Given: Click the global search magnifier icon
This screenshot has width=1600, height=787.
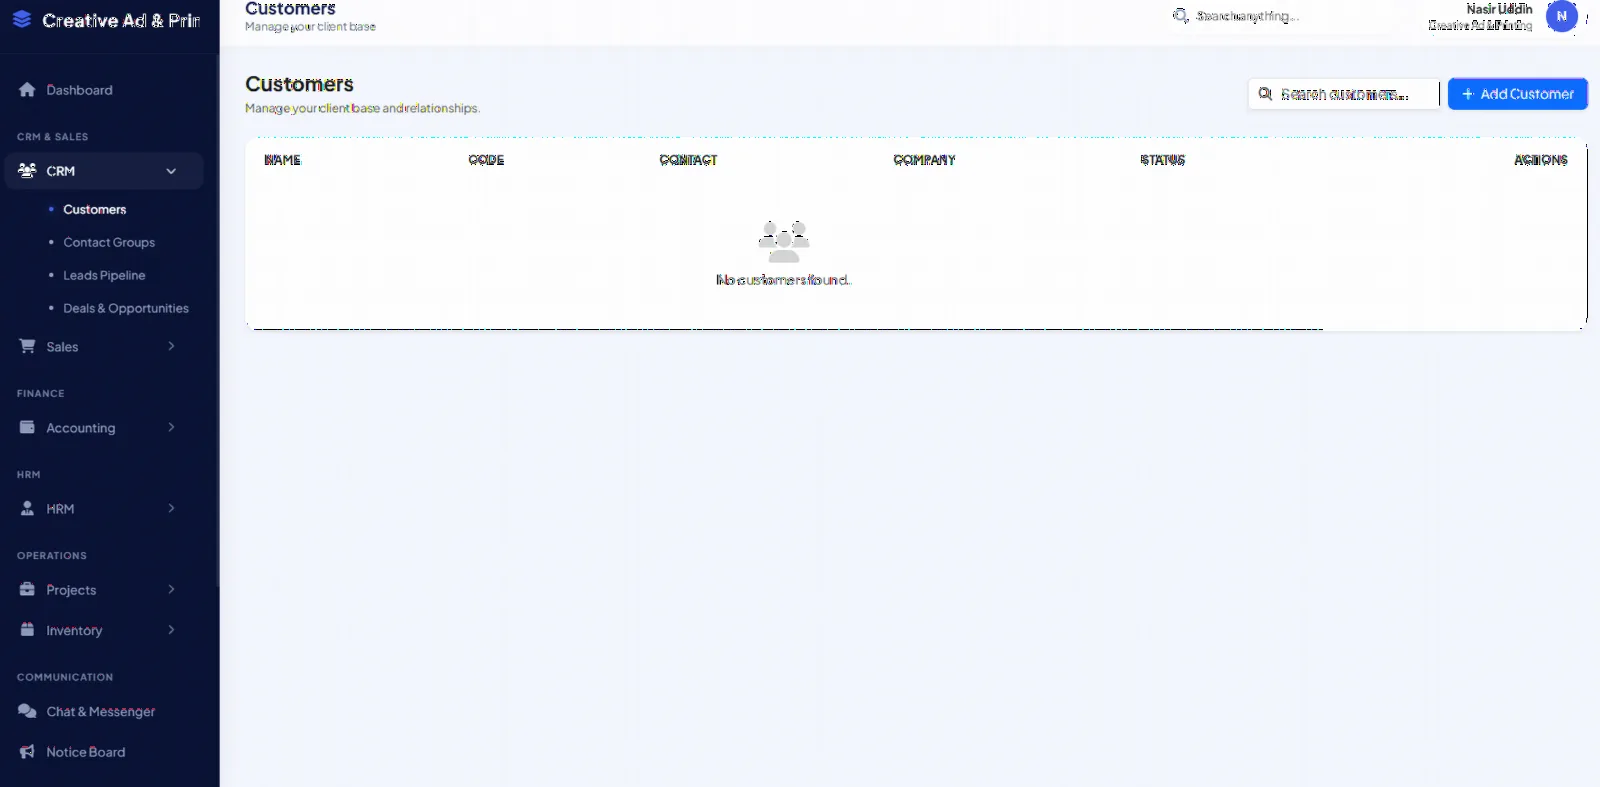Looking at the screenshot, I should [1180, 16].
